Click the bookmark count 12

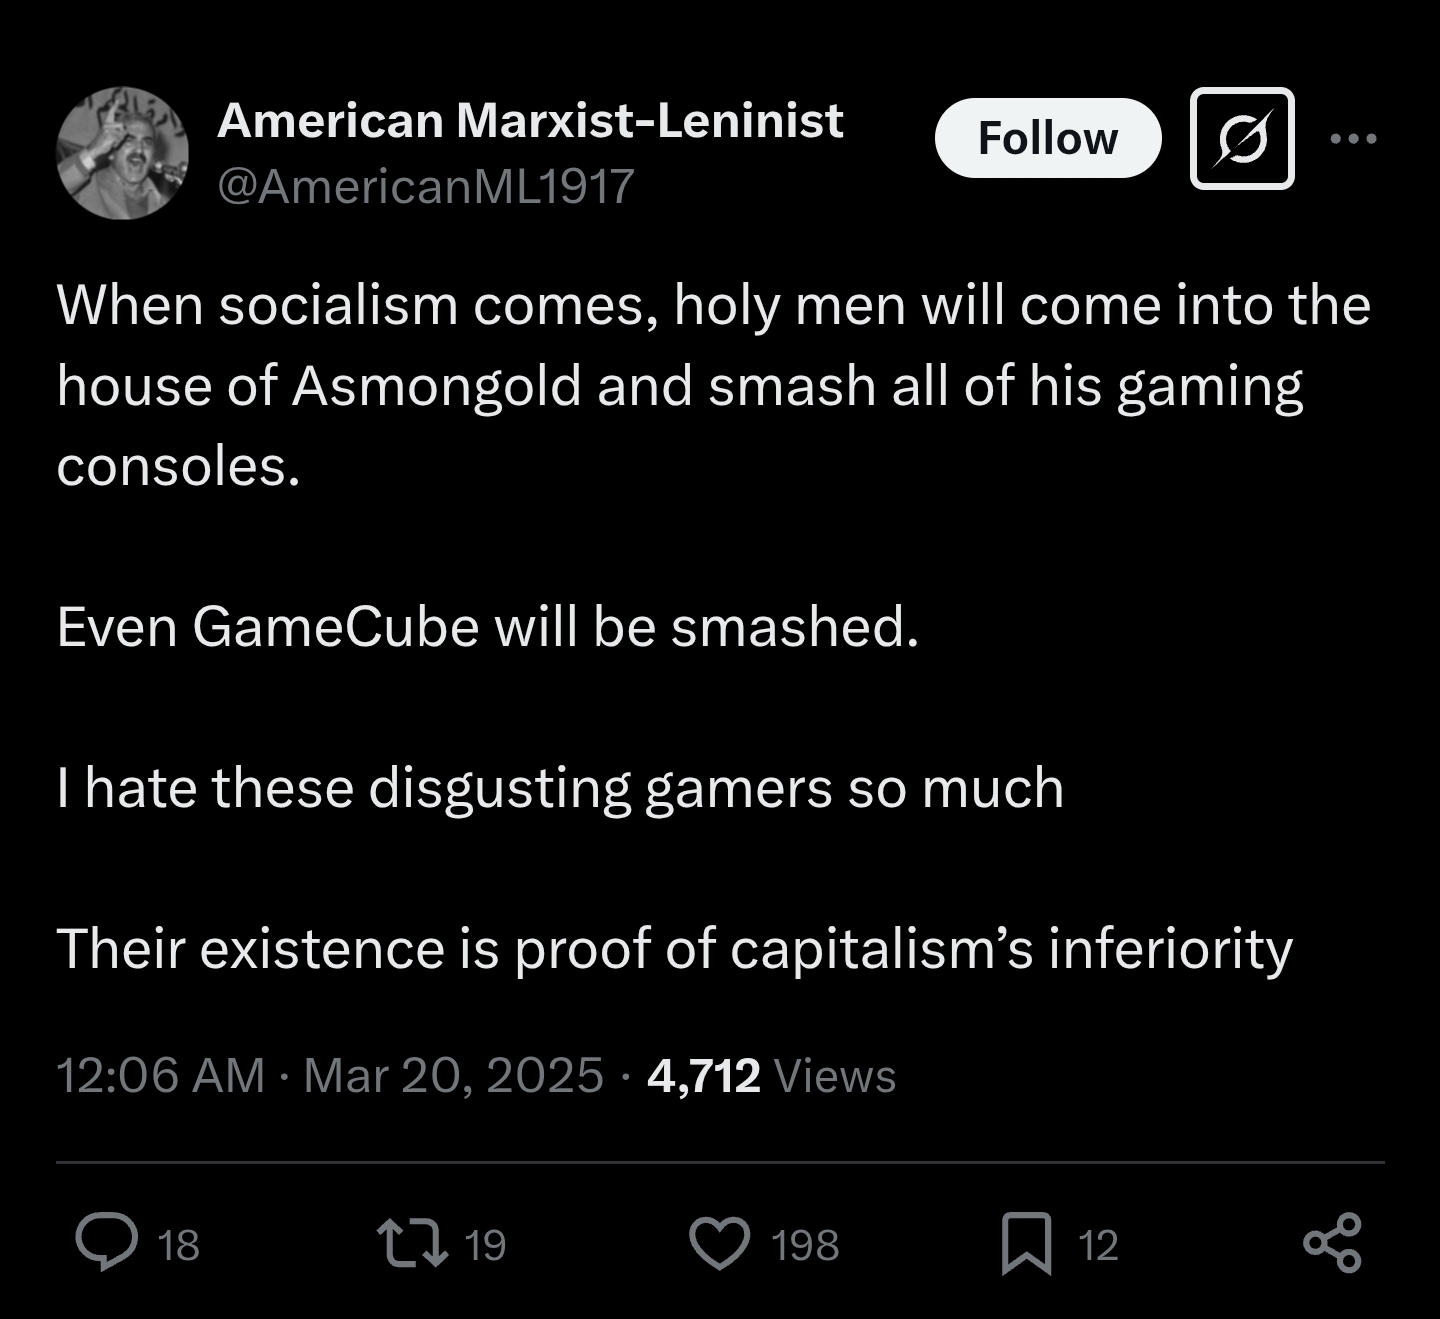click(1098, 1245)
